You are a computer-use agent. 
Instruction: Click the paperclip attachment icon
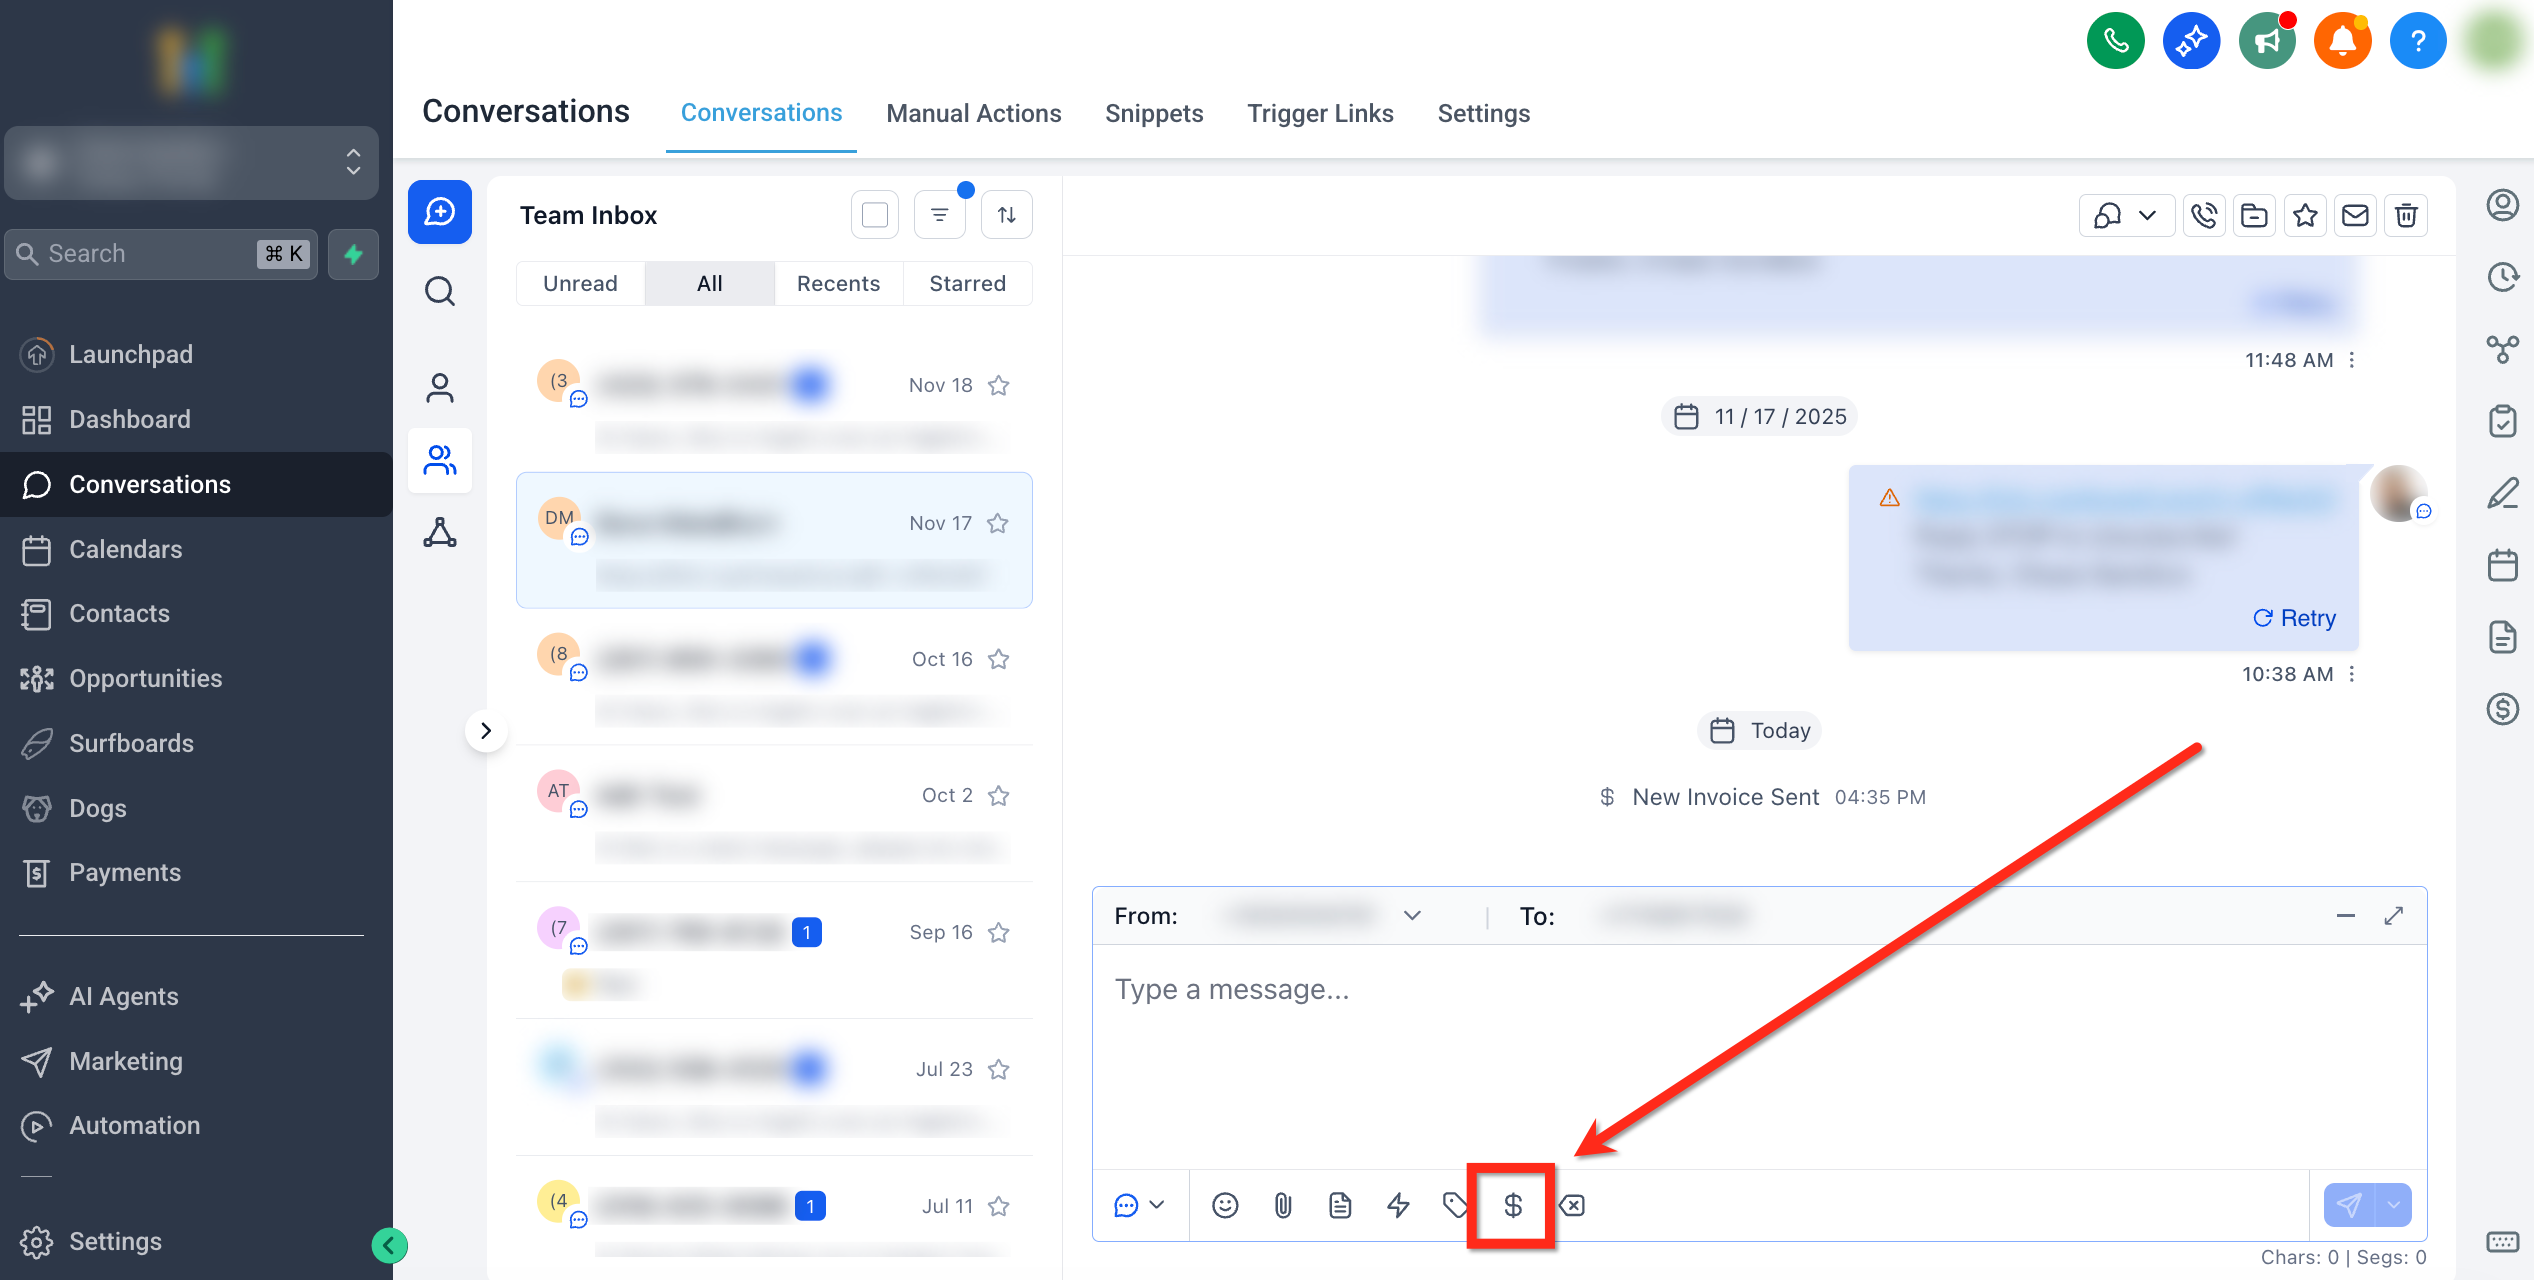(1283, 1205)
